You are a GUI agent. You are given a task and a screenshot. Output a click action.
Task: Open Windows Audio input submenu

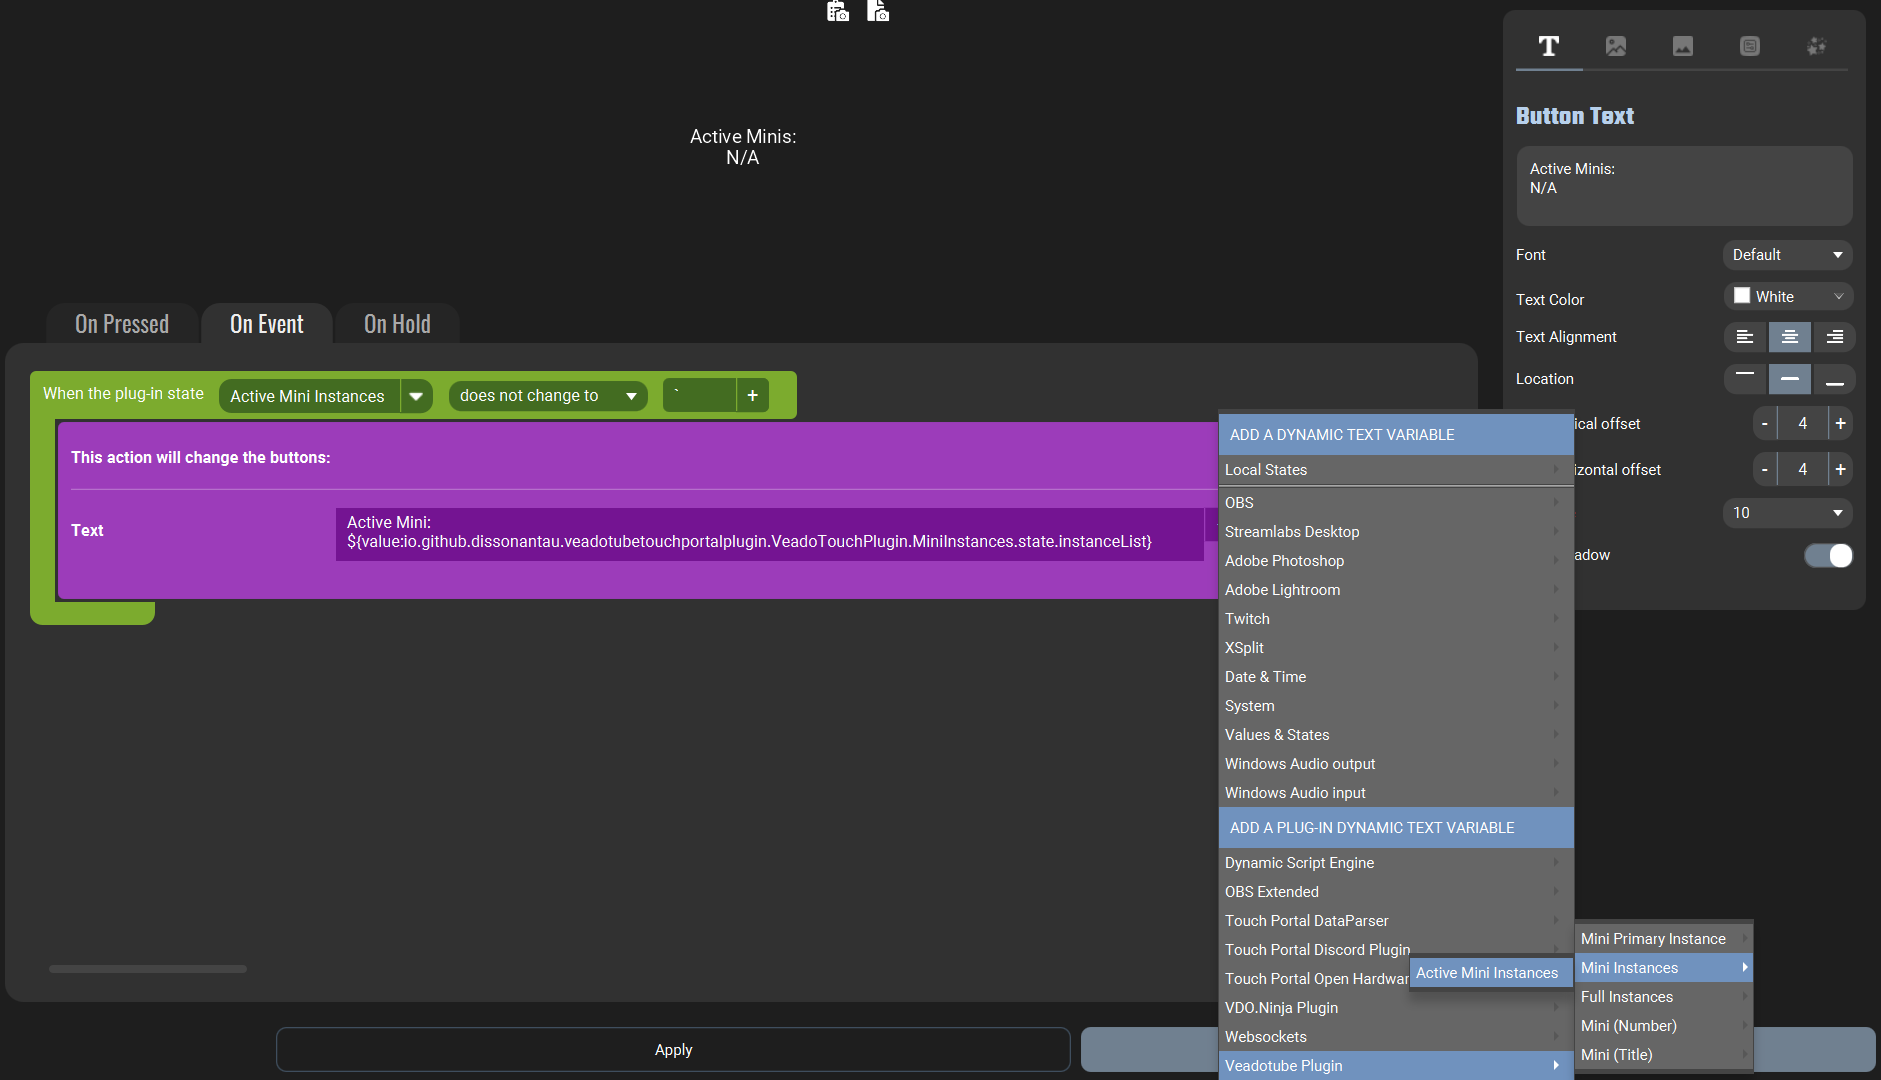(x=1396, y=793)
